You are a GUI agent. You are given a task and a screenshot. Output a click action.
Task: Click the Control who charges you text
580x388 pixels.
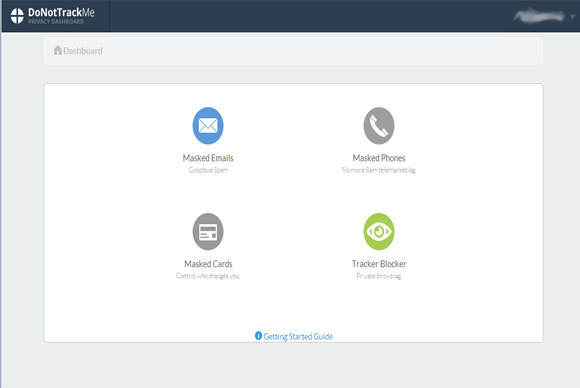[x=208, y=276]
